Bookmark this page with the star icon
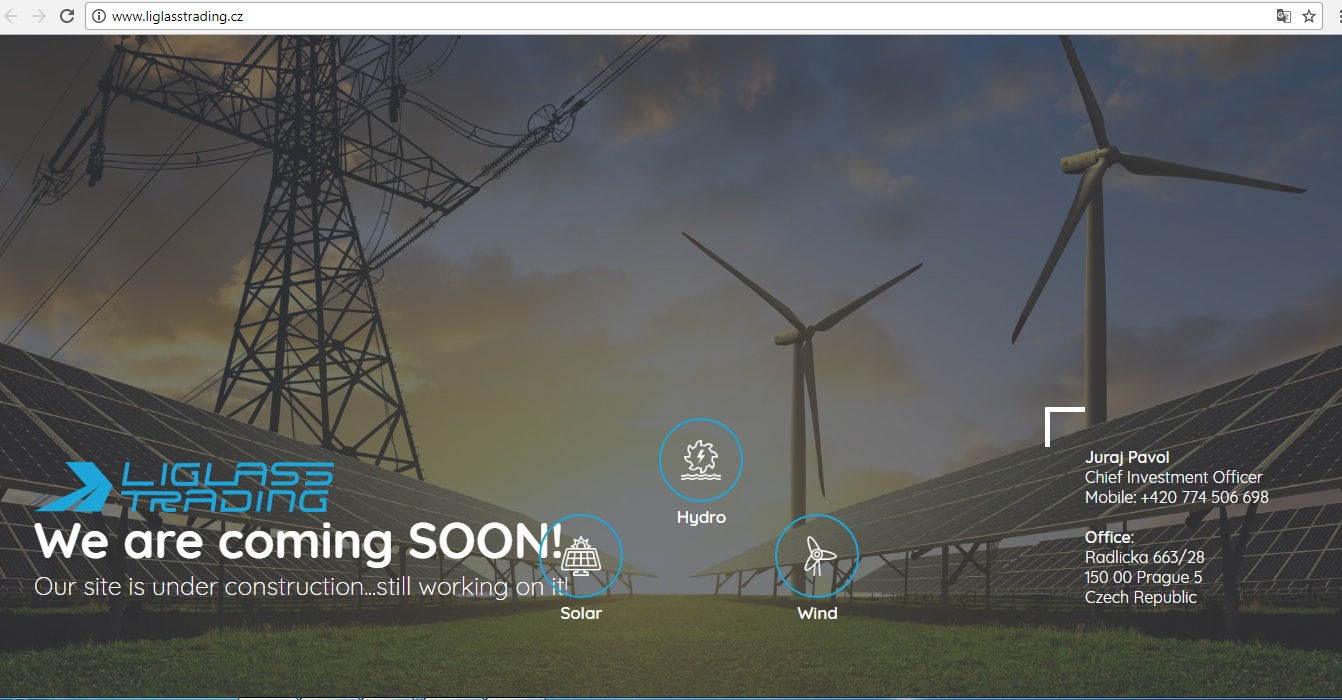This screenshot has height=700, width=1342. (1309, 16)
